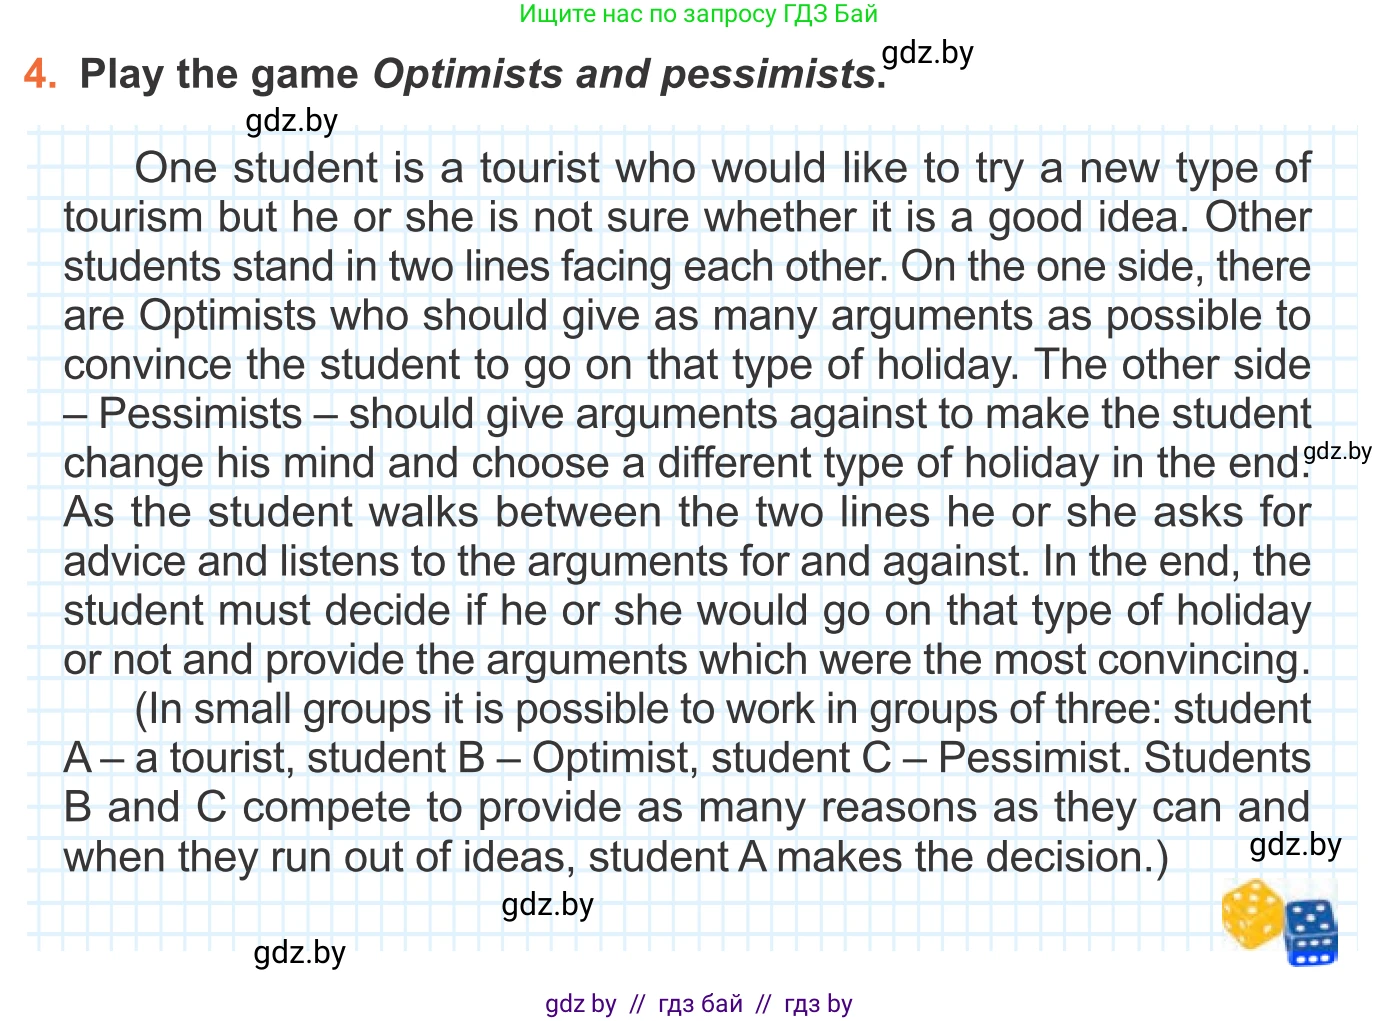Viewport: 1400px width, 1021px height.
Task: Click the purple "гдз by" footer text
Action: 818,1003
